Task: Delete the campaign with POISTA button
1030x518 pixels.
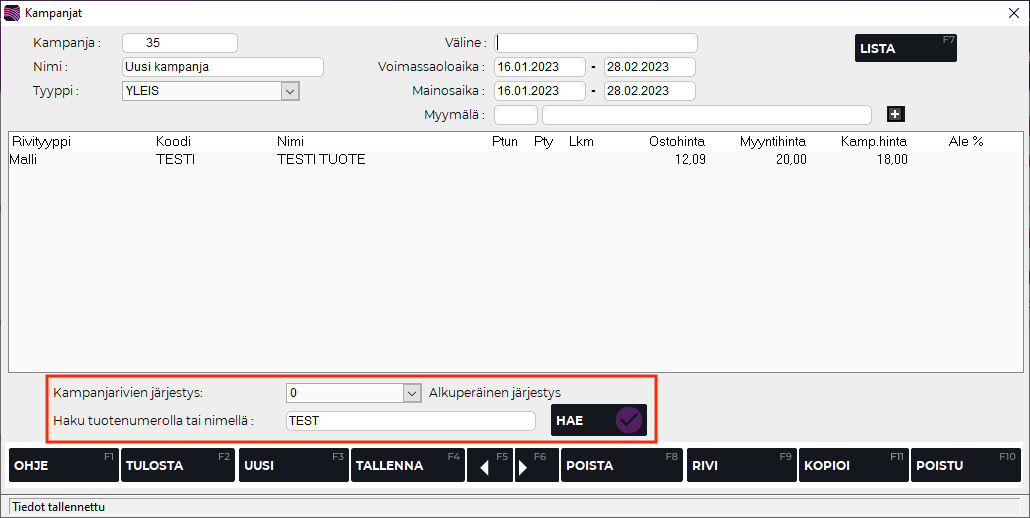Action: pyautogui.click(x=622, y=465)
